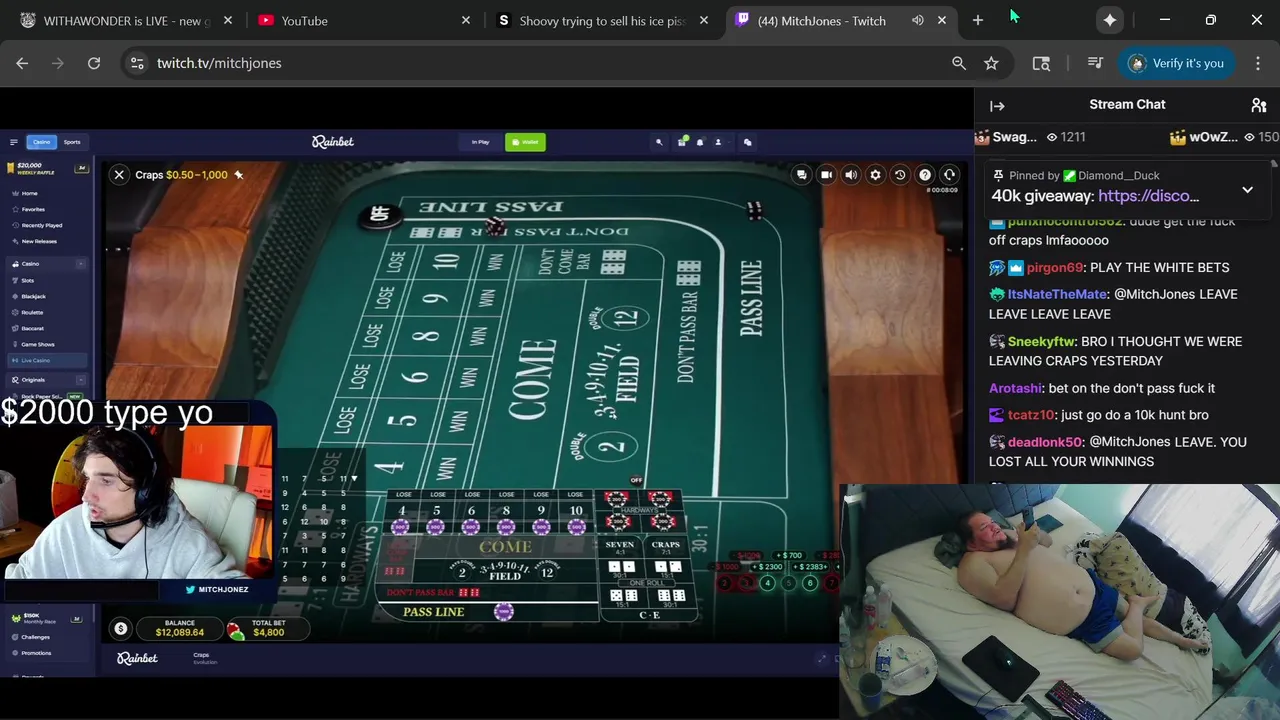Open browser media controls icon

[1095, 63]
